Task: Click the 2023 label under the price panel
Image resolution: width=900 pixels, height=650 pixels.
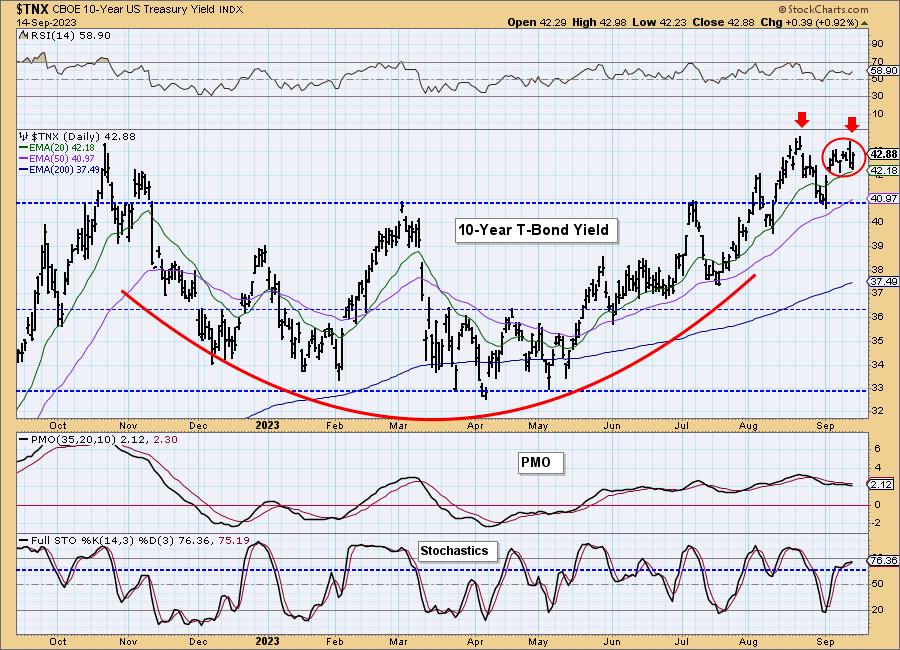Action: coord(267,425)
